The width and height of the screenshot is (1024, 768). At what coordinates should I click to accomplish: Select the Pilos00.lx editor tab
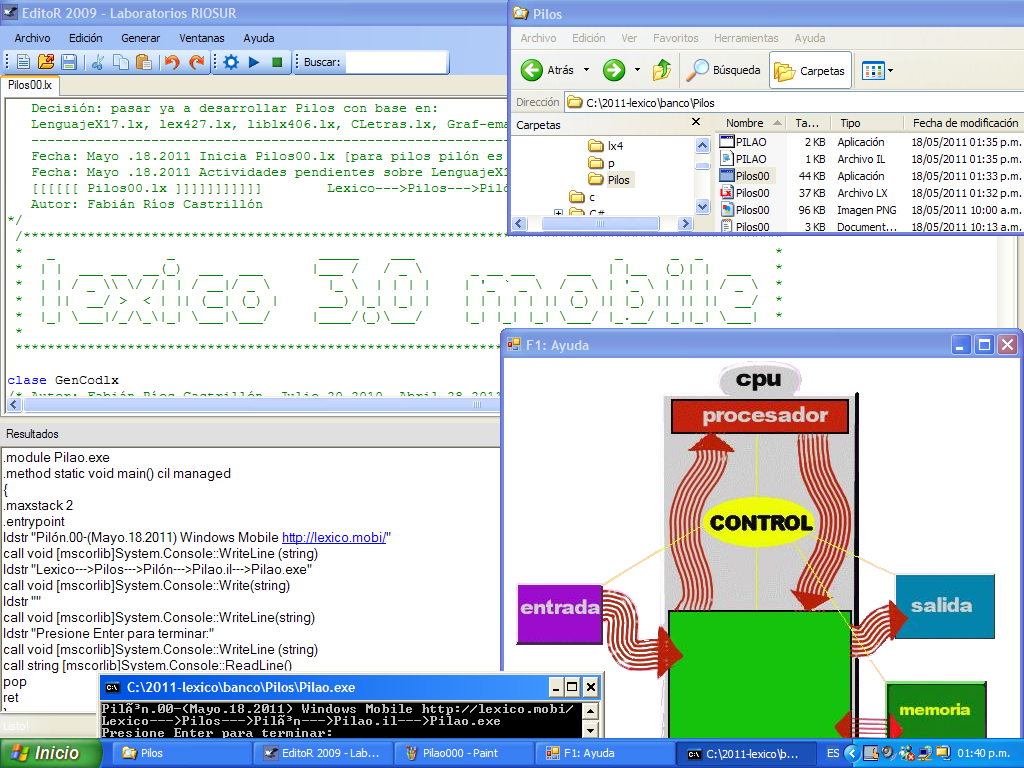click(x=29, y=86)
